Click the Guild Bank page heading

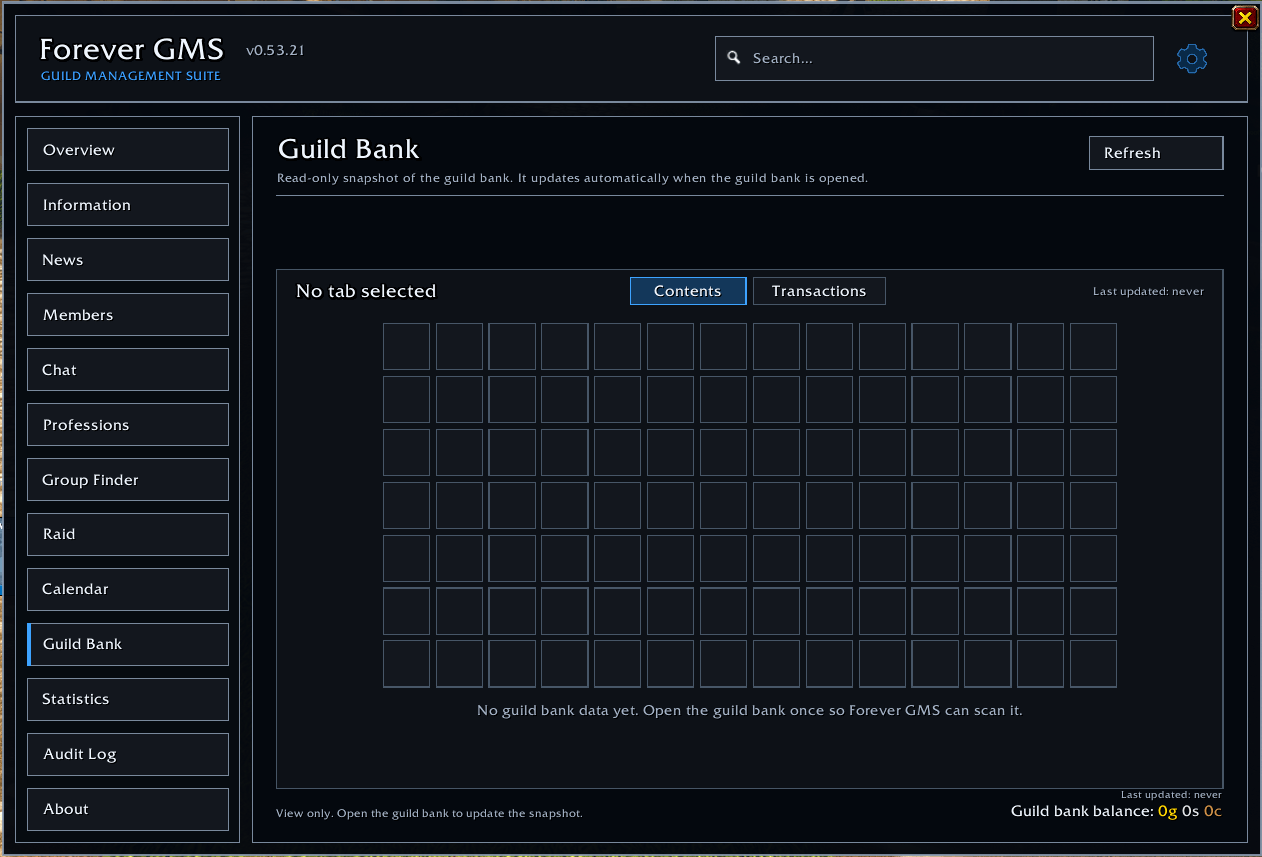(348, 149)
